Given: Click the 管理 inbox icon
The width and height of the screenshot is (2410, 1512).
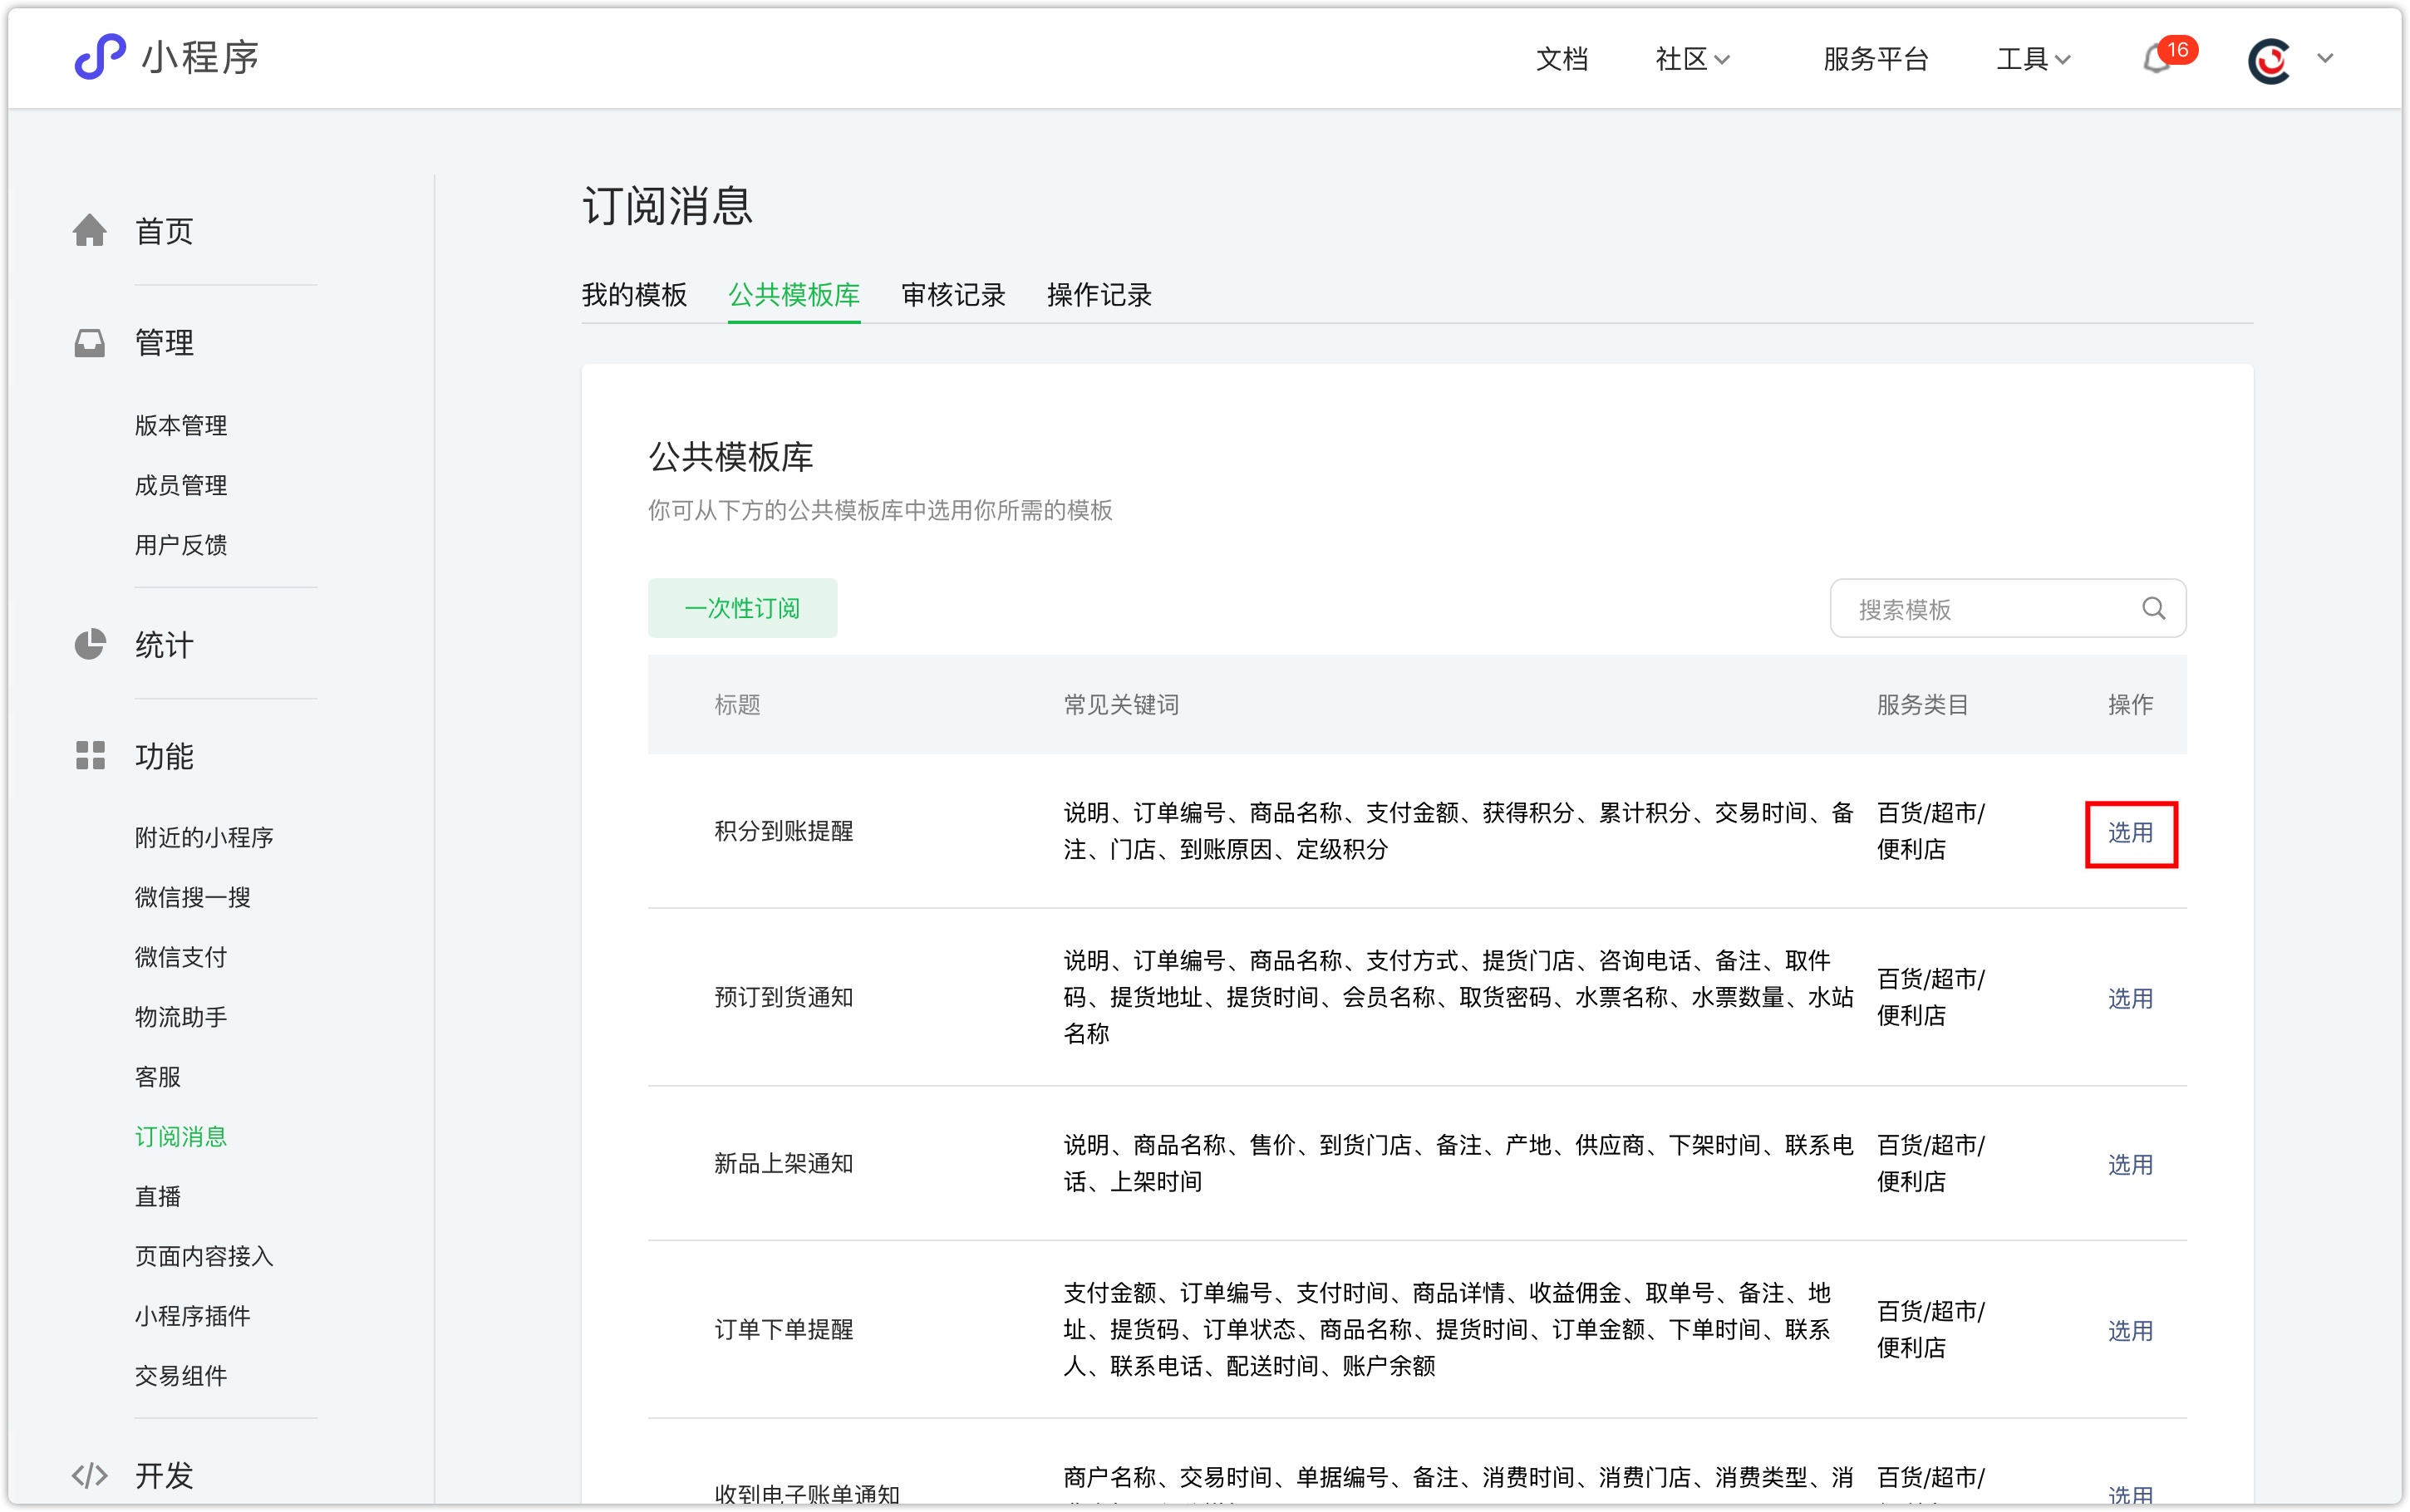Looking at the screenshot, I should pyautogui.click(x=90, y=343).
